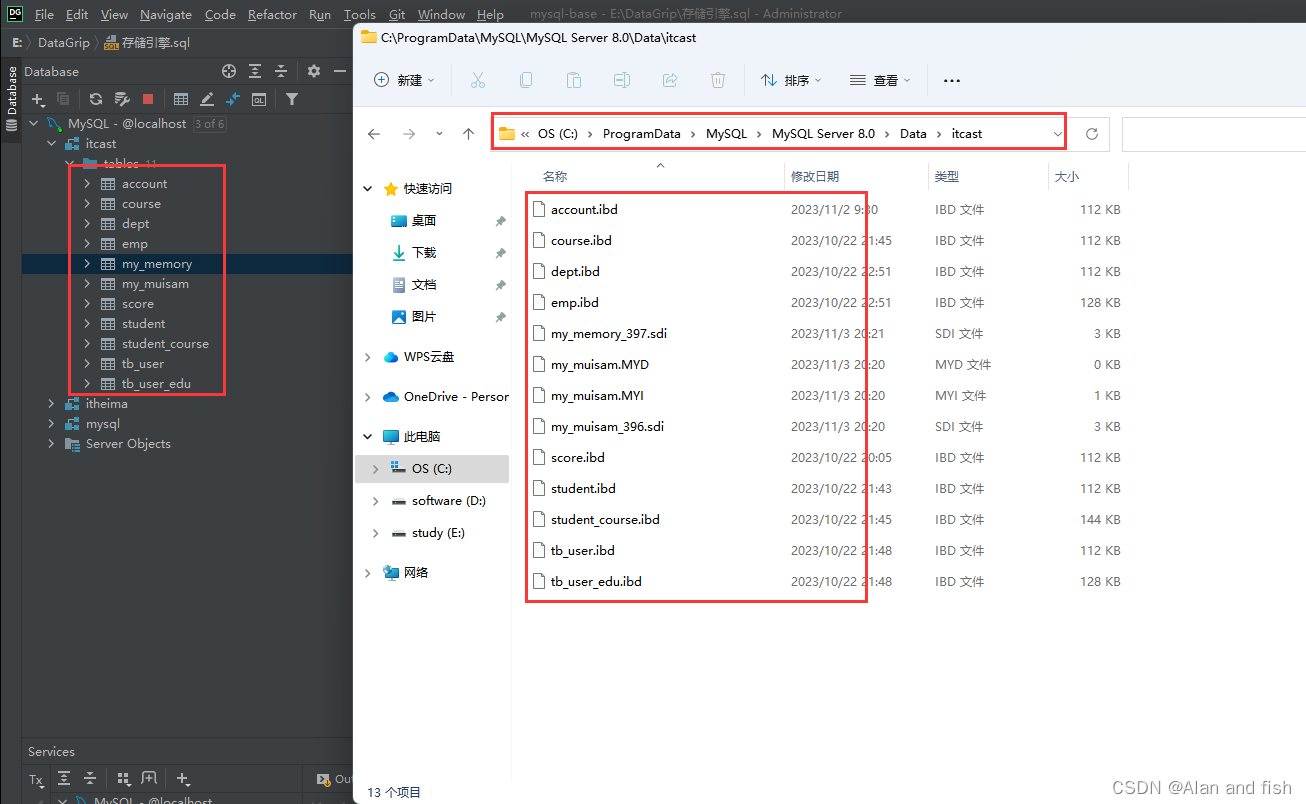Open the Refactor menu in DataGrip
This screenshot has width=1306, height=804.
coord(272,14)
